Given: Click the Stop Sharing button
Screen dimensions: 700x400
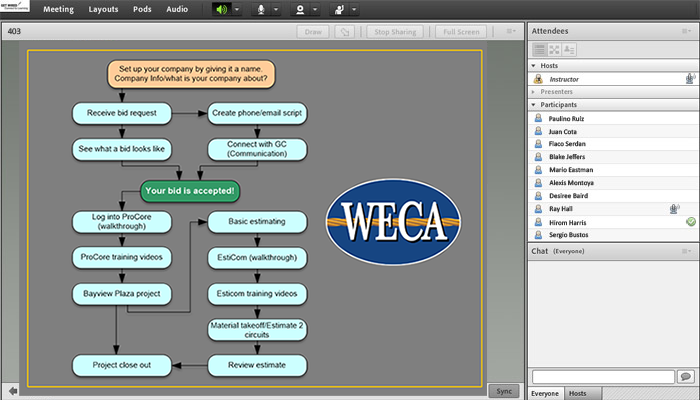Looking at the screenshot, I should (x=396, y=32).
